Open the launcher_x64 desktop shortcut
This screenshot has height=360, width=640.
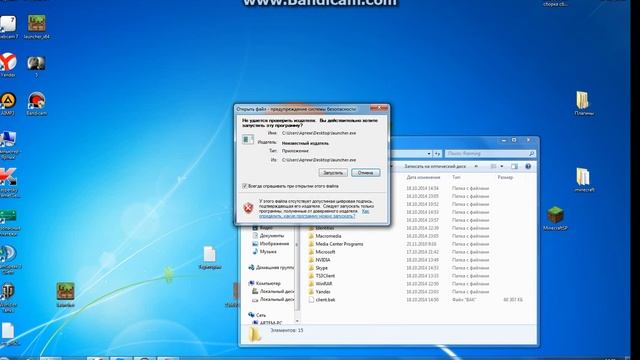(36, 27)
